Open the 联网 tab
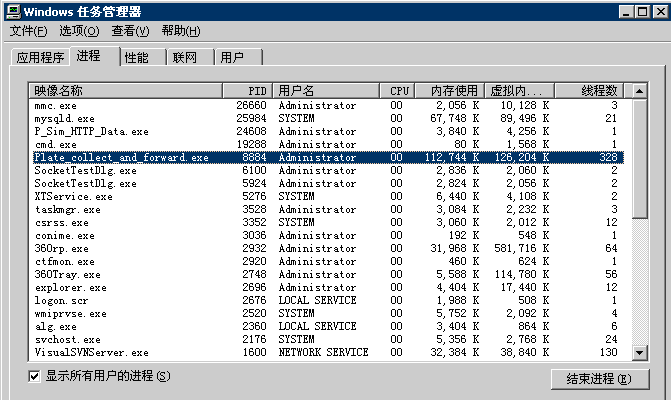This screenshot has height=400, width=671. click(x=191, y=57)
